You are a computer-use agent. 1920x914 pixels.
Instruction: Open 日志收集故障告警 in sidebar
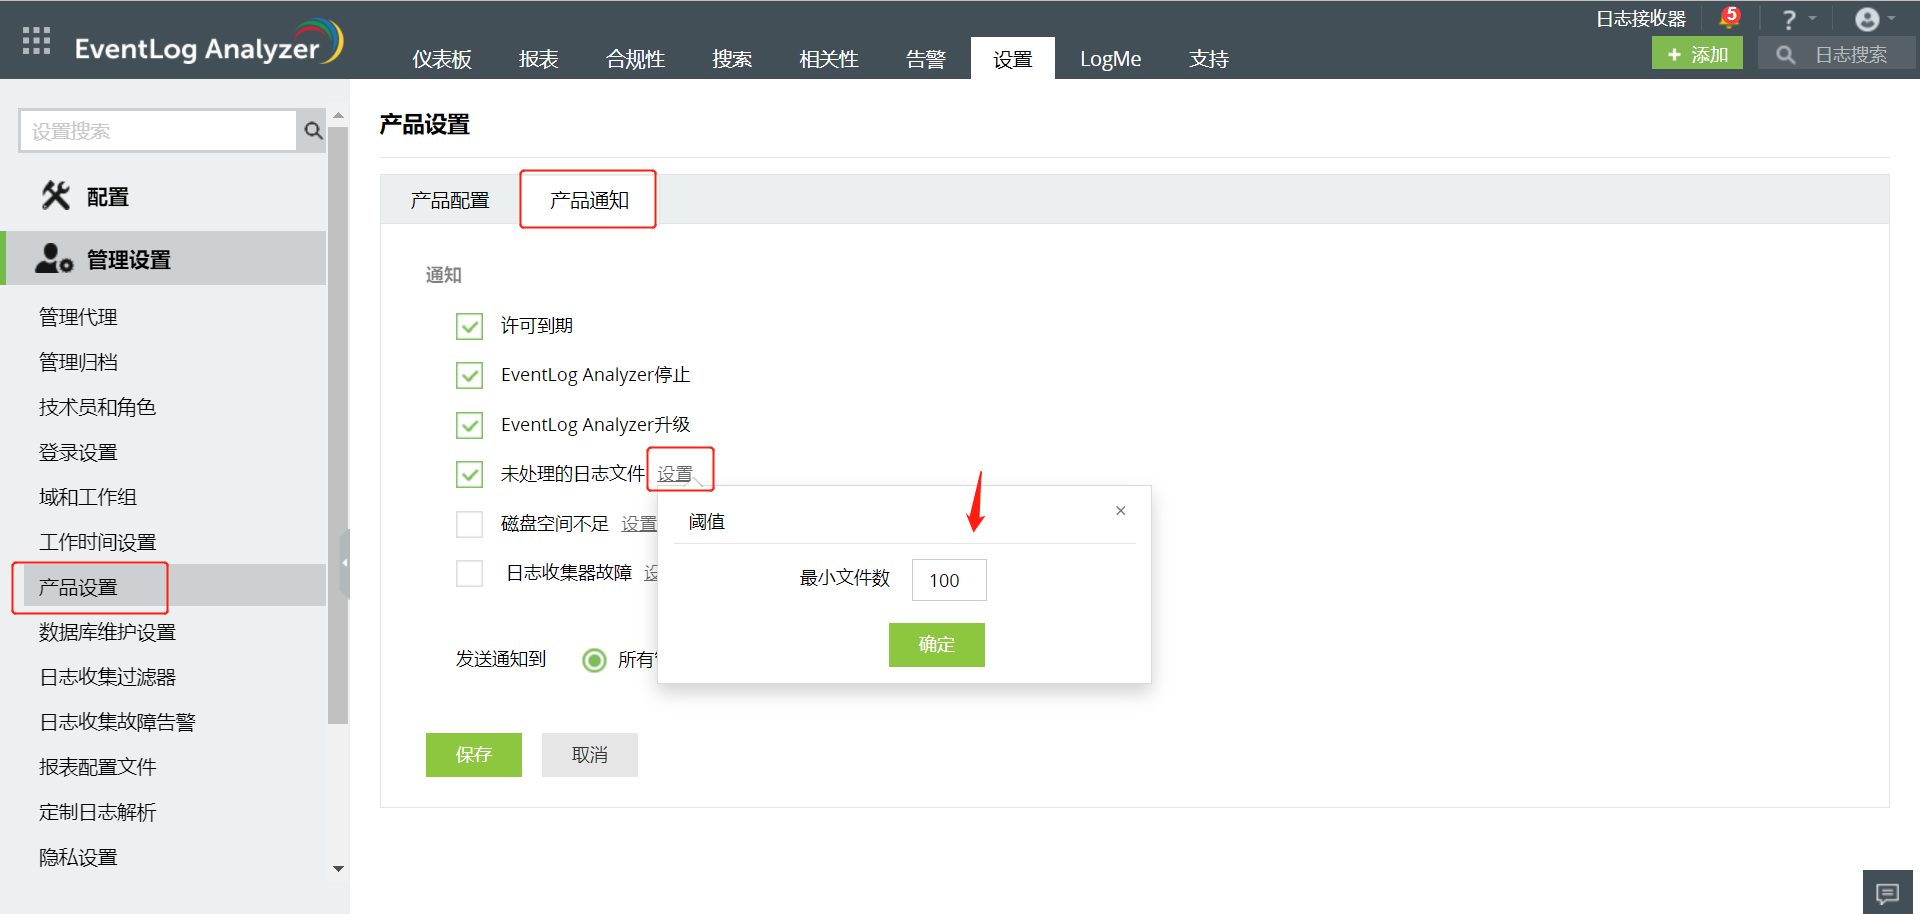[117, 722]
